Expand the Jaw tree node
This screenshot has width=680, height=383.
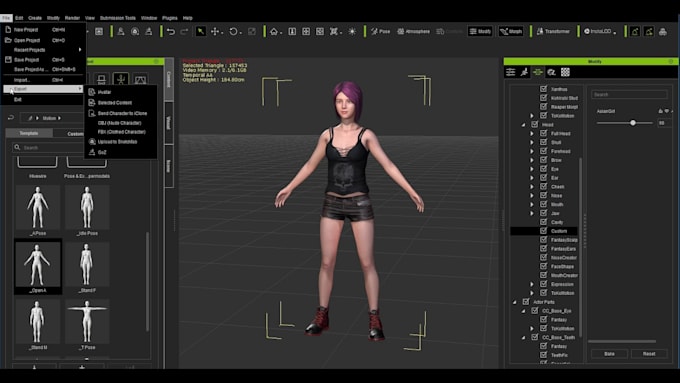click(532, 213)
